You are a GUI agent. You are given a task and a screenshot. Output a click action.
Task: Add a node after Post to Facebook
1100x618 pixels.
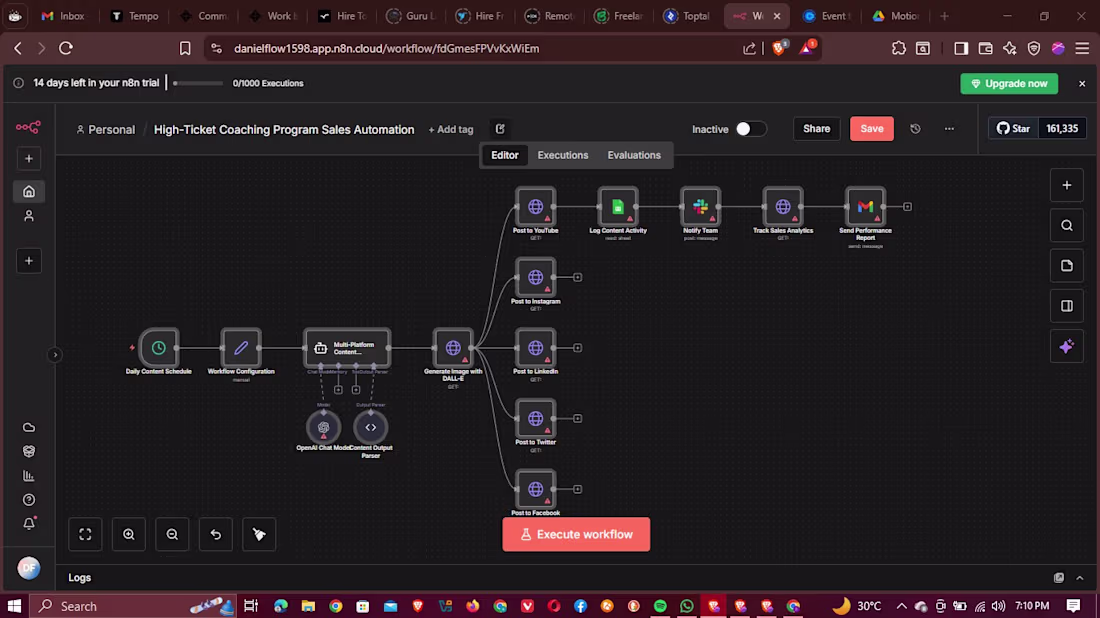(577, 490)
